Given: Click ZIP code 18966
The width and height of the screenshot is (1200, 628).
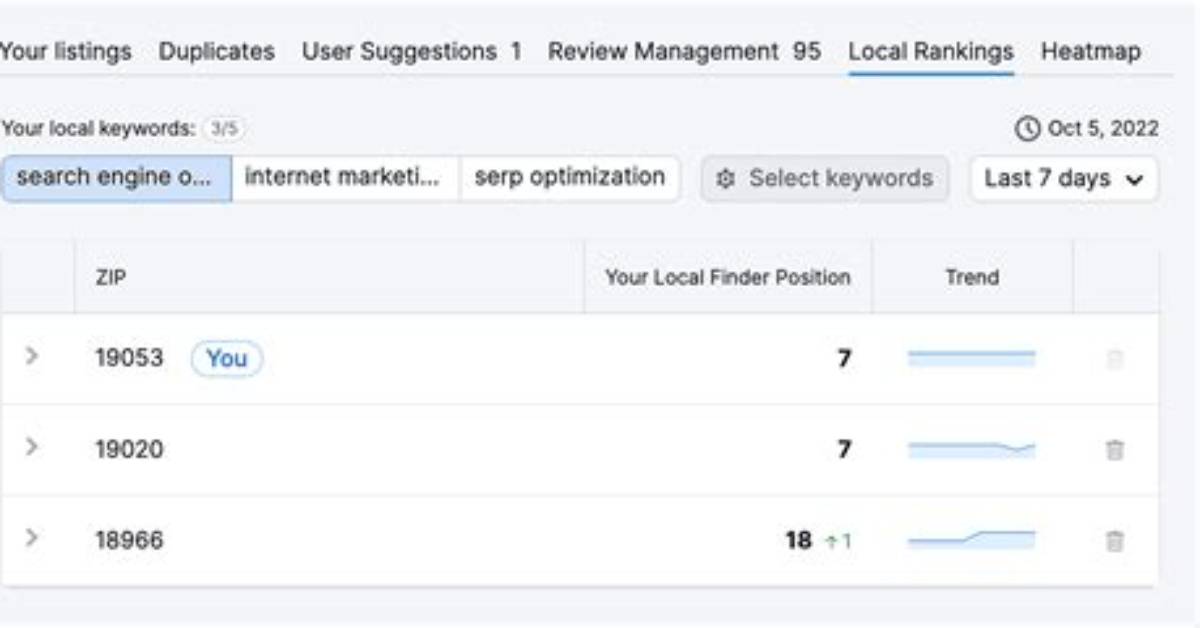Looking at the screenshot, I should pyautogui.click(x=129, y=541).
